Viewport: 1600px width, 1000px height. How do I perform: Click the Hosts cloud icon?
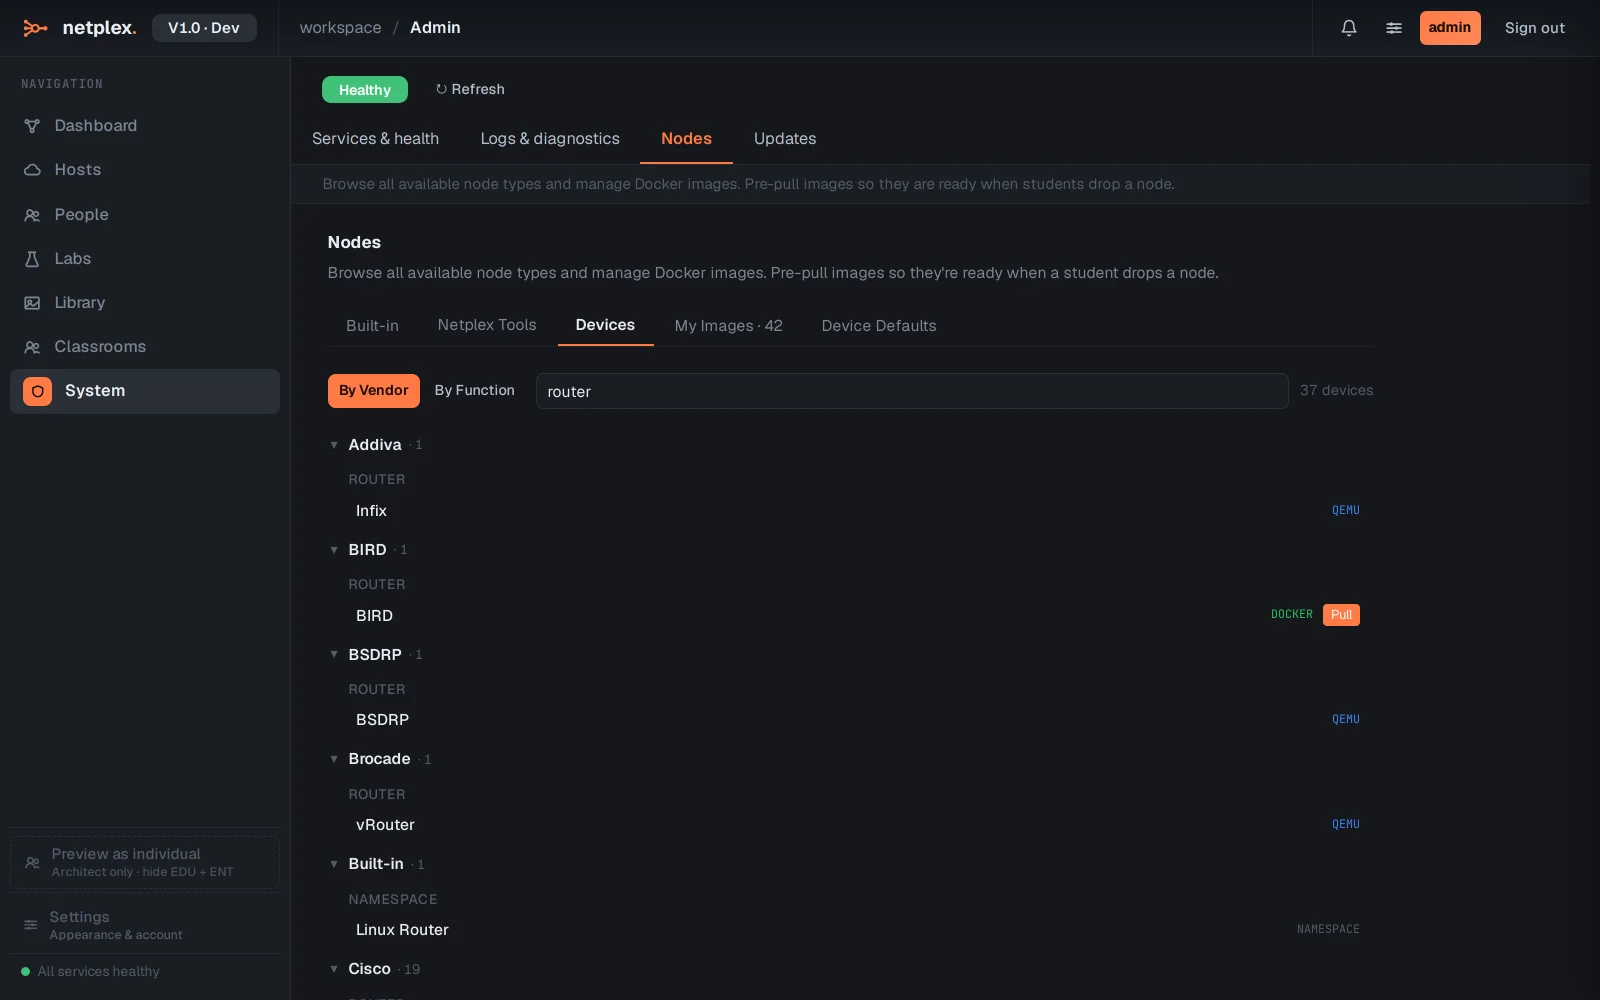click(32, 170)
